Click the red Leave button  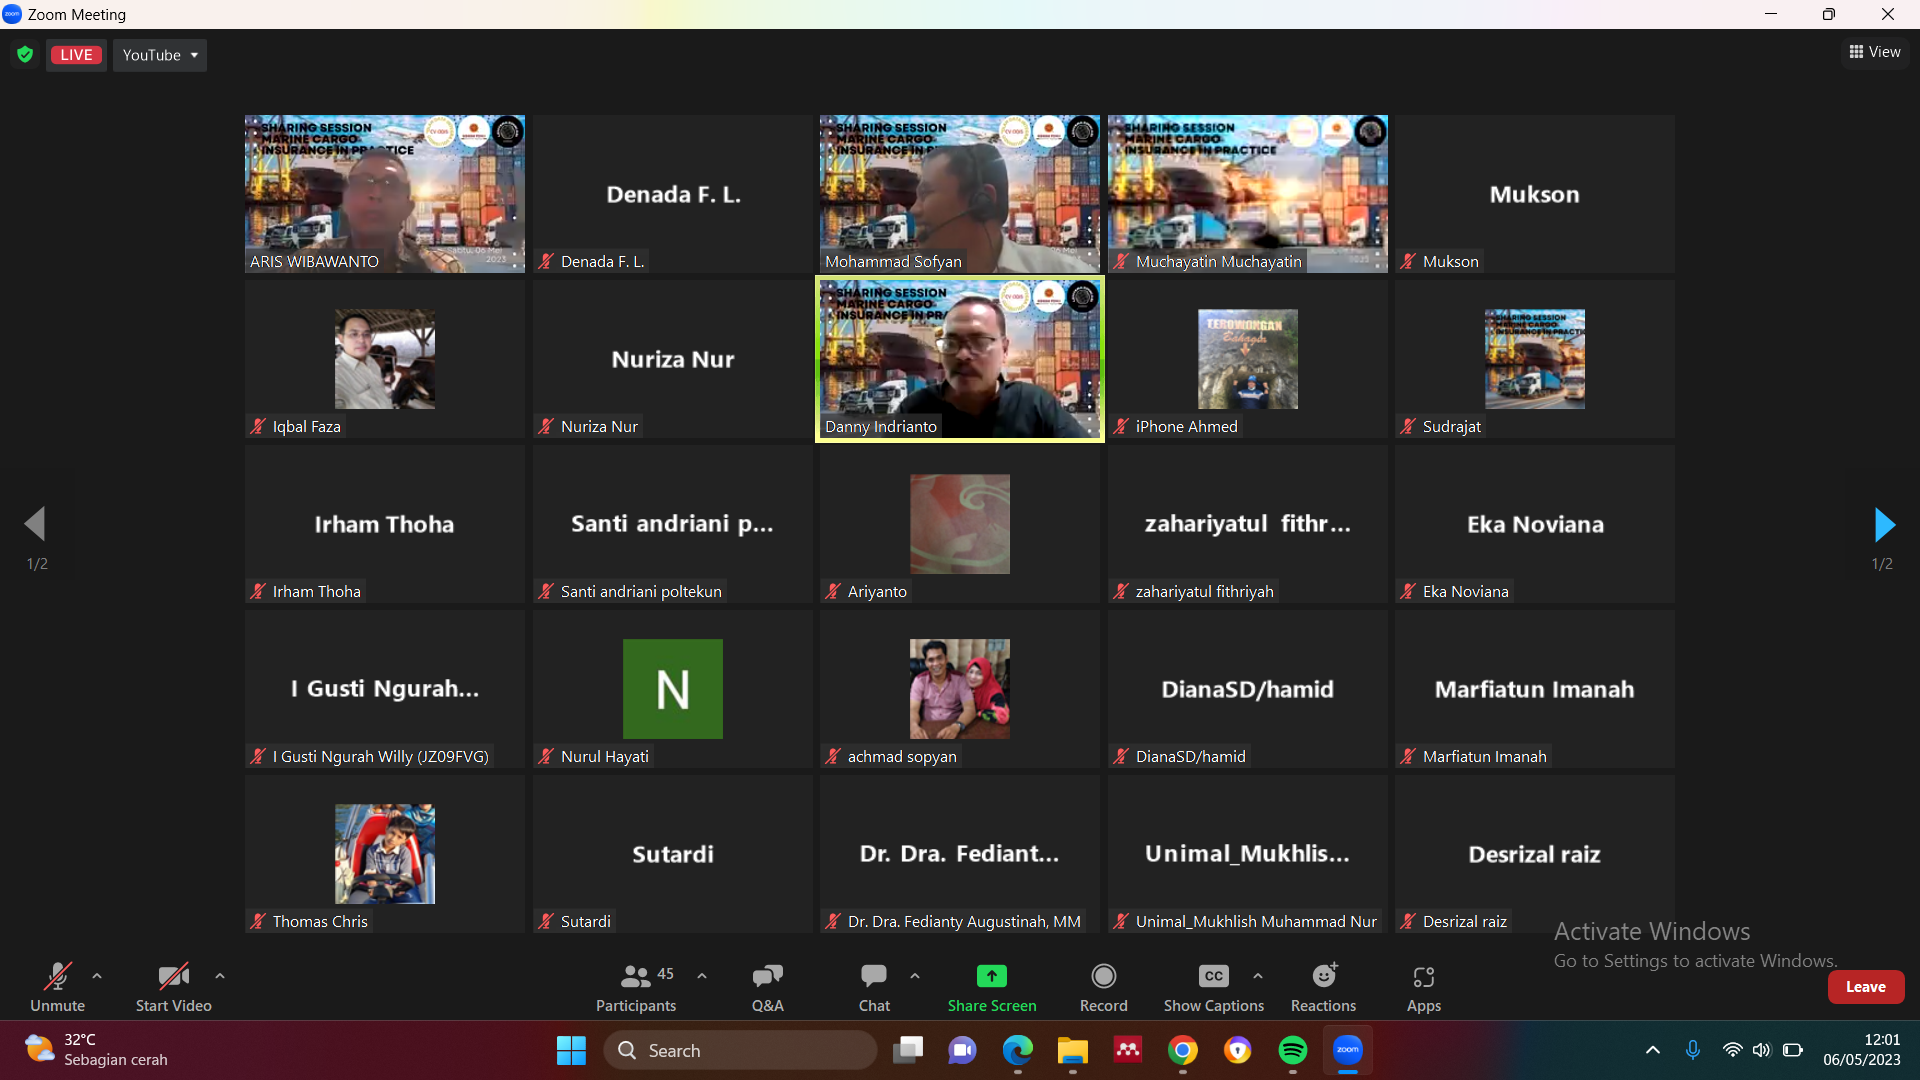pyautogui.click(x=1865, y=987)
